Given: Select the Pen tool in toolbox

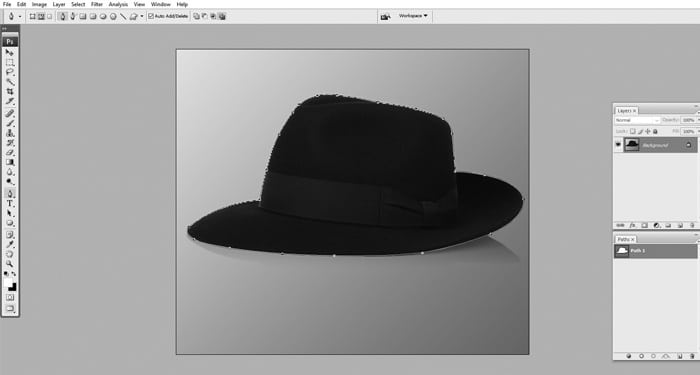Looking at the screenshot, I should (x=9, y=194).
